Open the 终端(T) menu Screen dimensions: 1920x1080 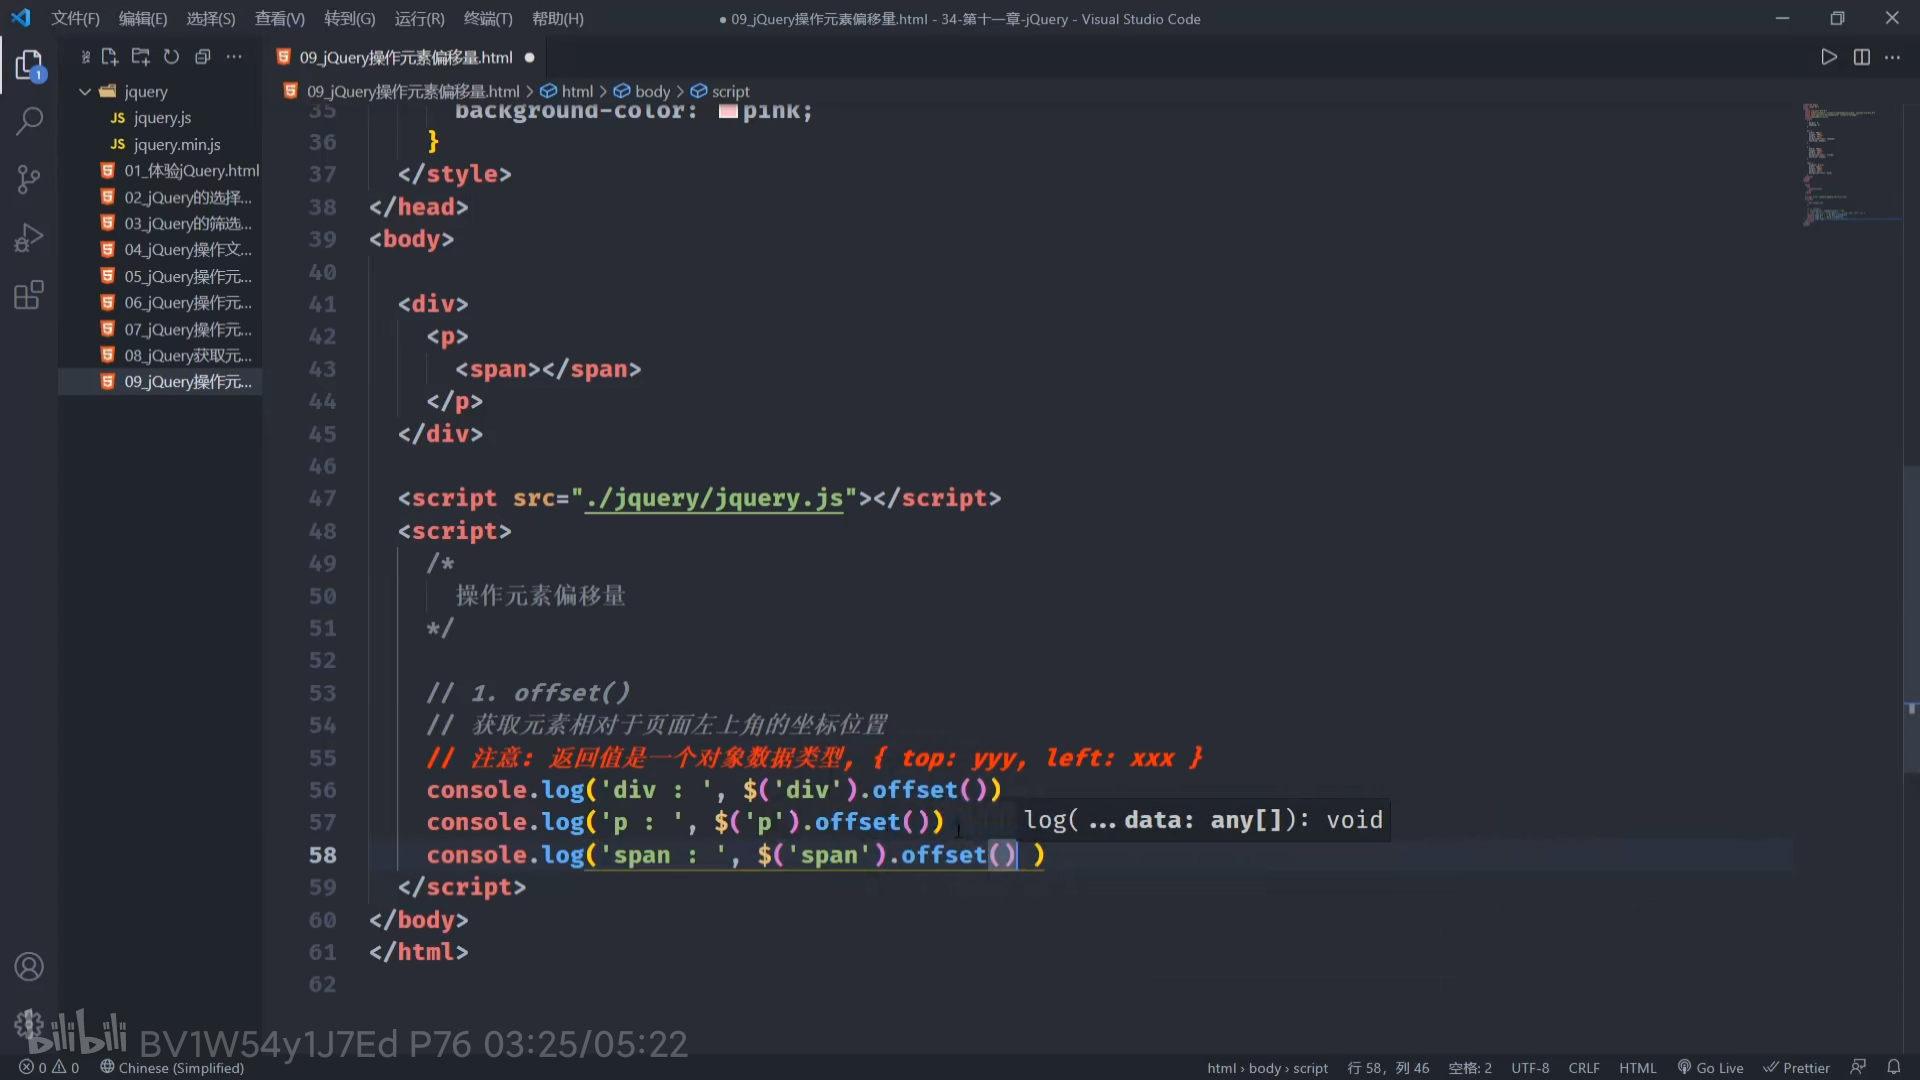click(x=488, y=19)
